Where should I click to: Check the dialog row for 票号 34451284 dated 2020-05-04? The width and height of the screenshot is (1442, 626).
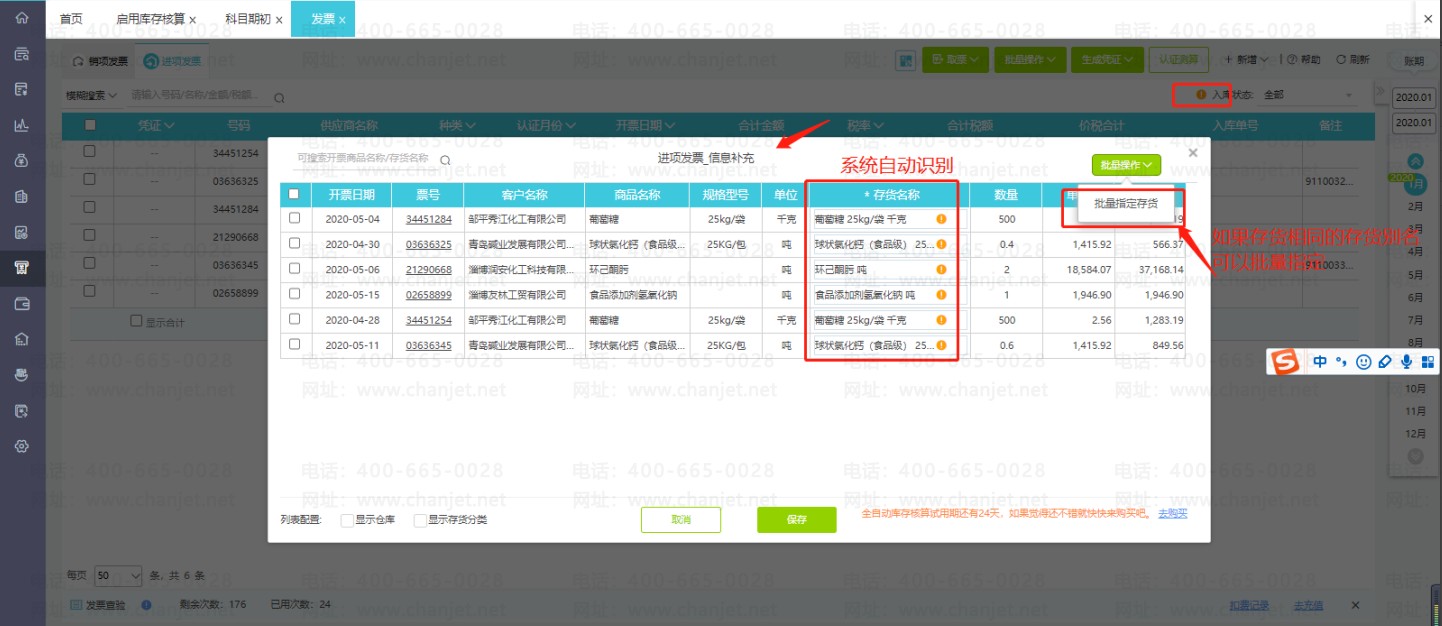293,219
